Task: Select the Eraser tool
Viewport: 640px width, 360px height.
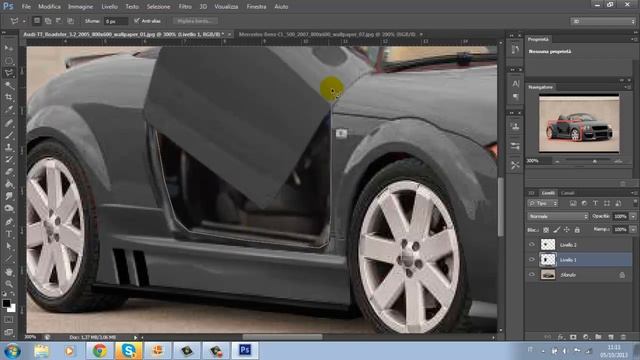Action: (x=9, y=172)
